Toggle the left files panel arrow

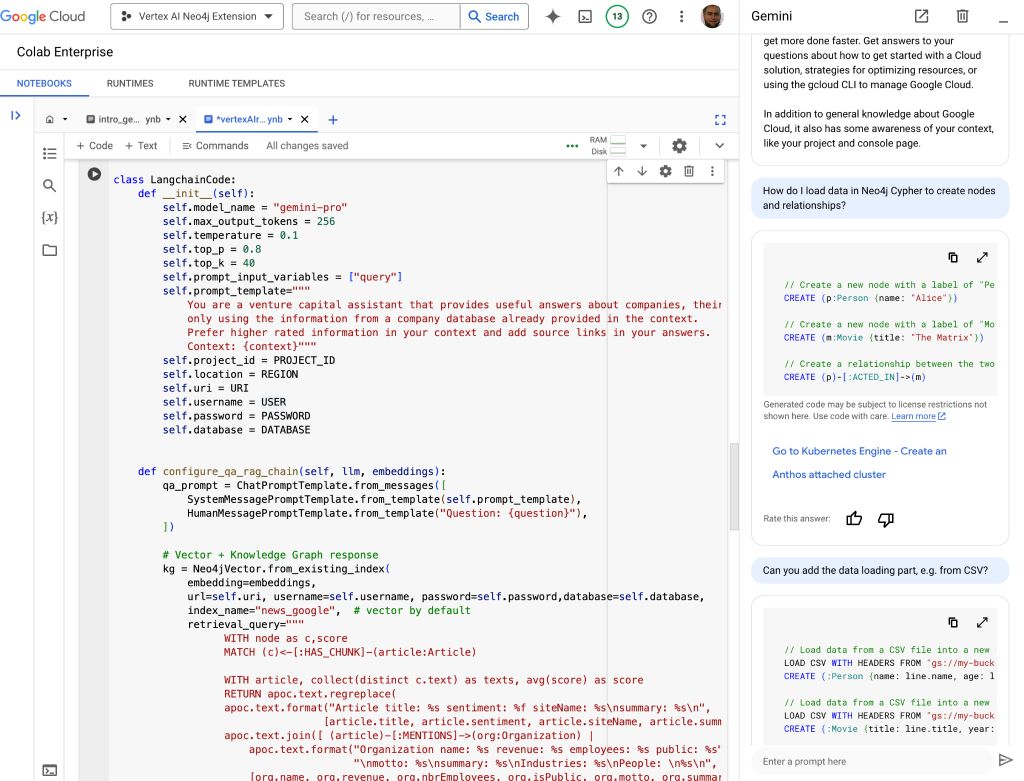(x=16, y=116)
